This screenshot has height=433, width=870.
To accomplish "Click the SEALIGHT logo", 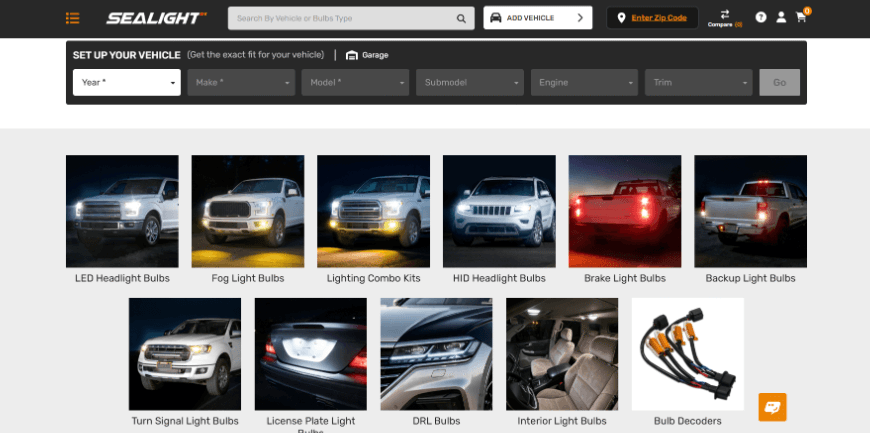I will coord(156,18).
